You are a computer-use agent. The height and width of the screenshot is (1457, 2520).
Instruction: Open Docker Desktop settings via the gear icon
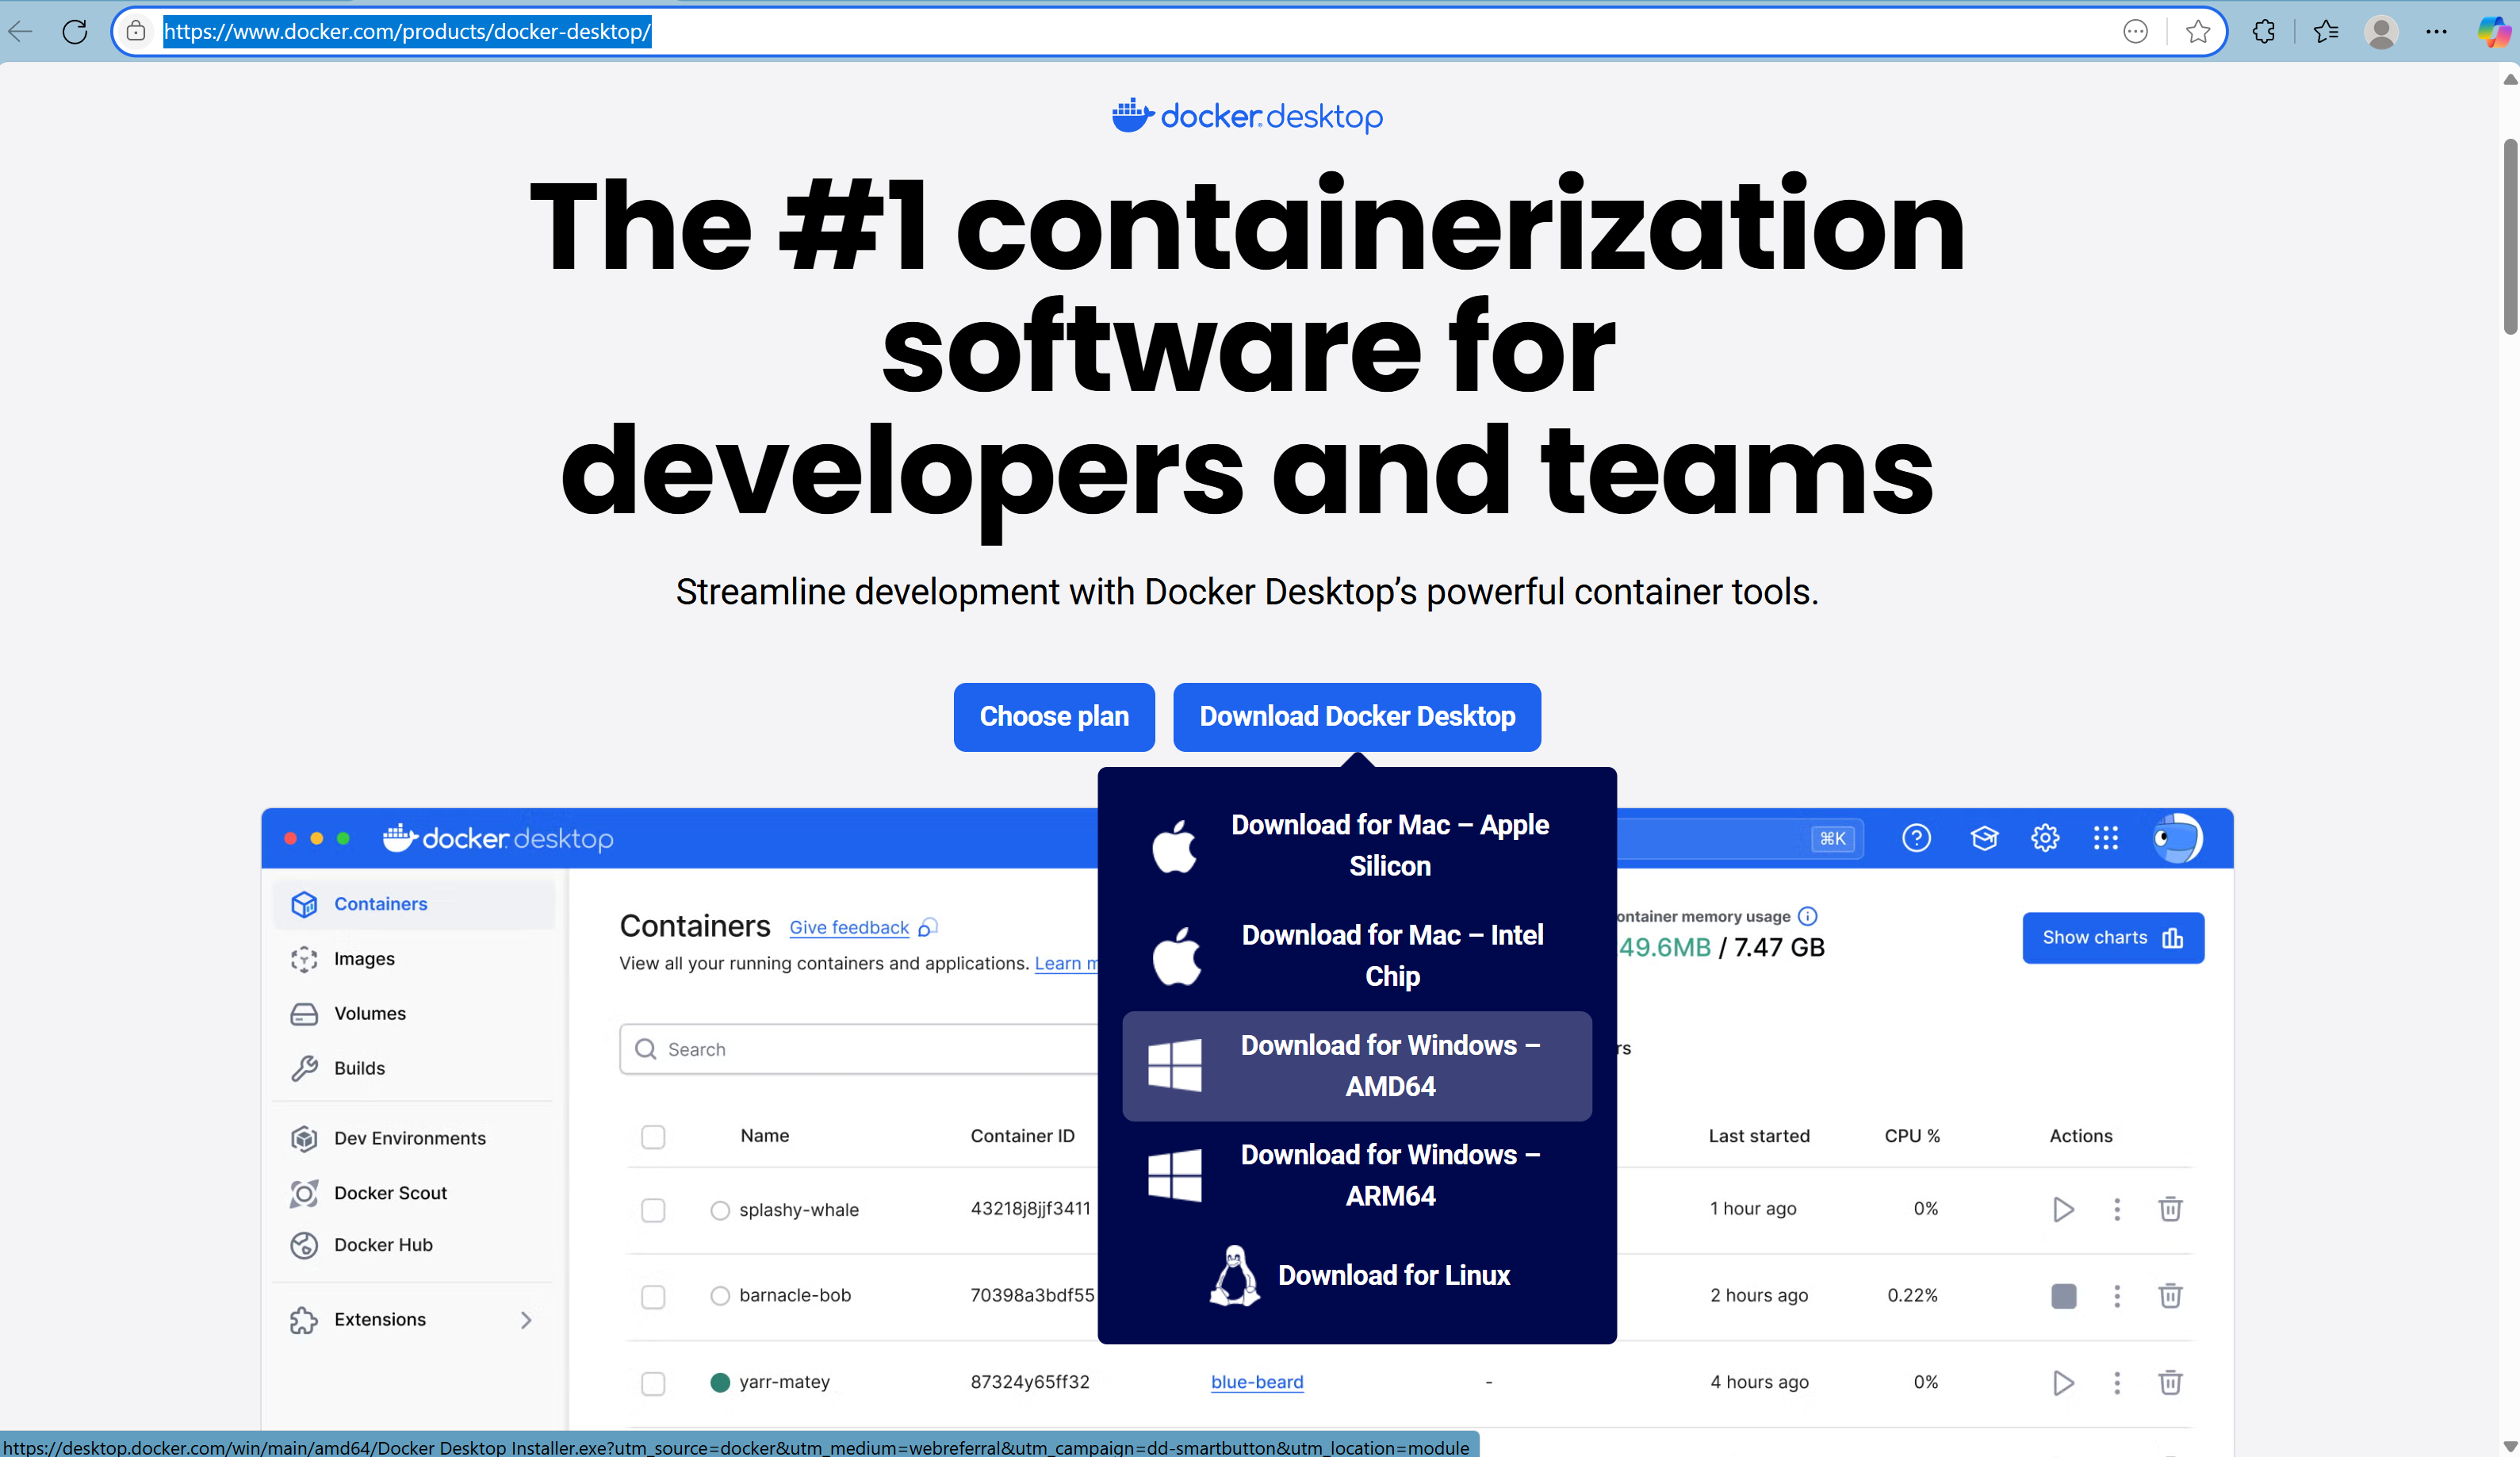[2045, 838]
